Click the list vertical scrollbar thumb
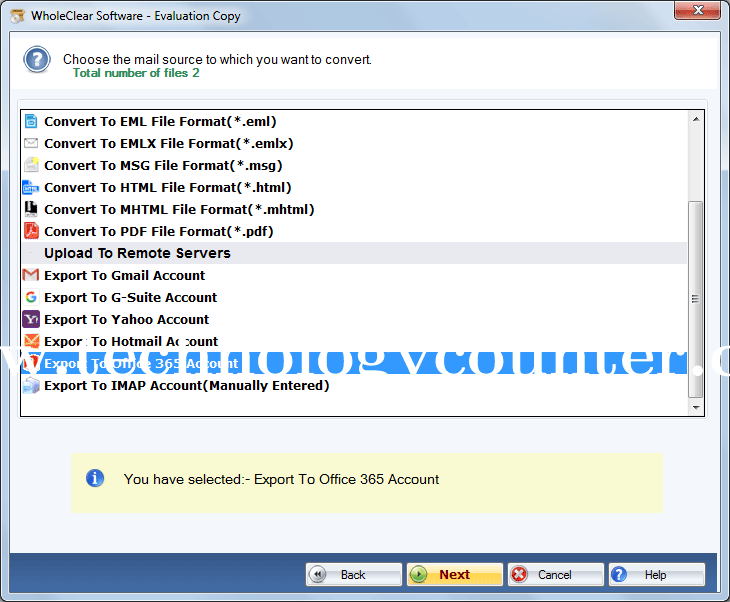The height and width of the screenshot is (602, 730). coord(696,299)
